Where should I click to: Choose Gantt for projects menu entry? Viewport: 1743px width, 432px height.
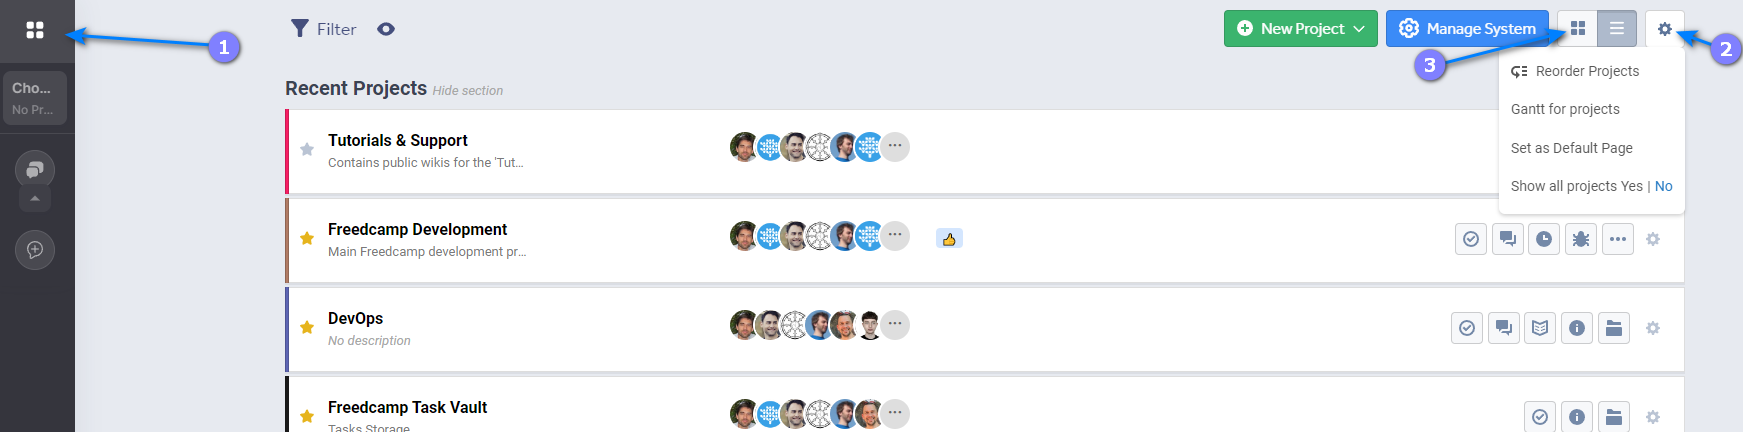(x=1565, y=109)
